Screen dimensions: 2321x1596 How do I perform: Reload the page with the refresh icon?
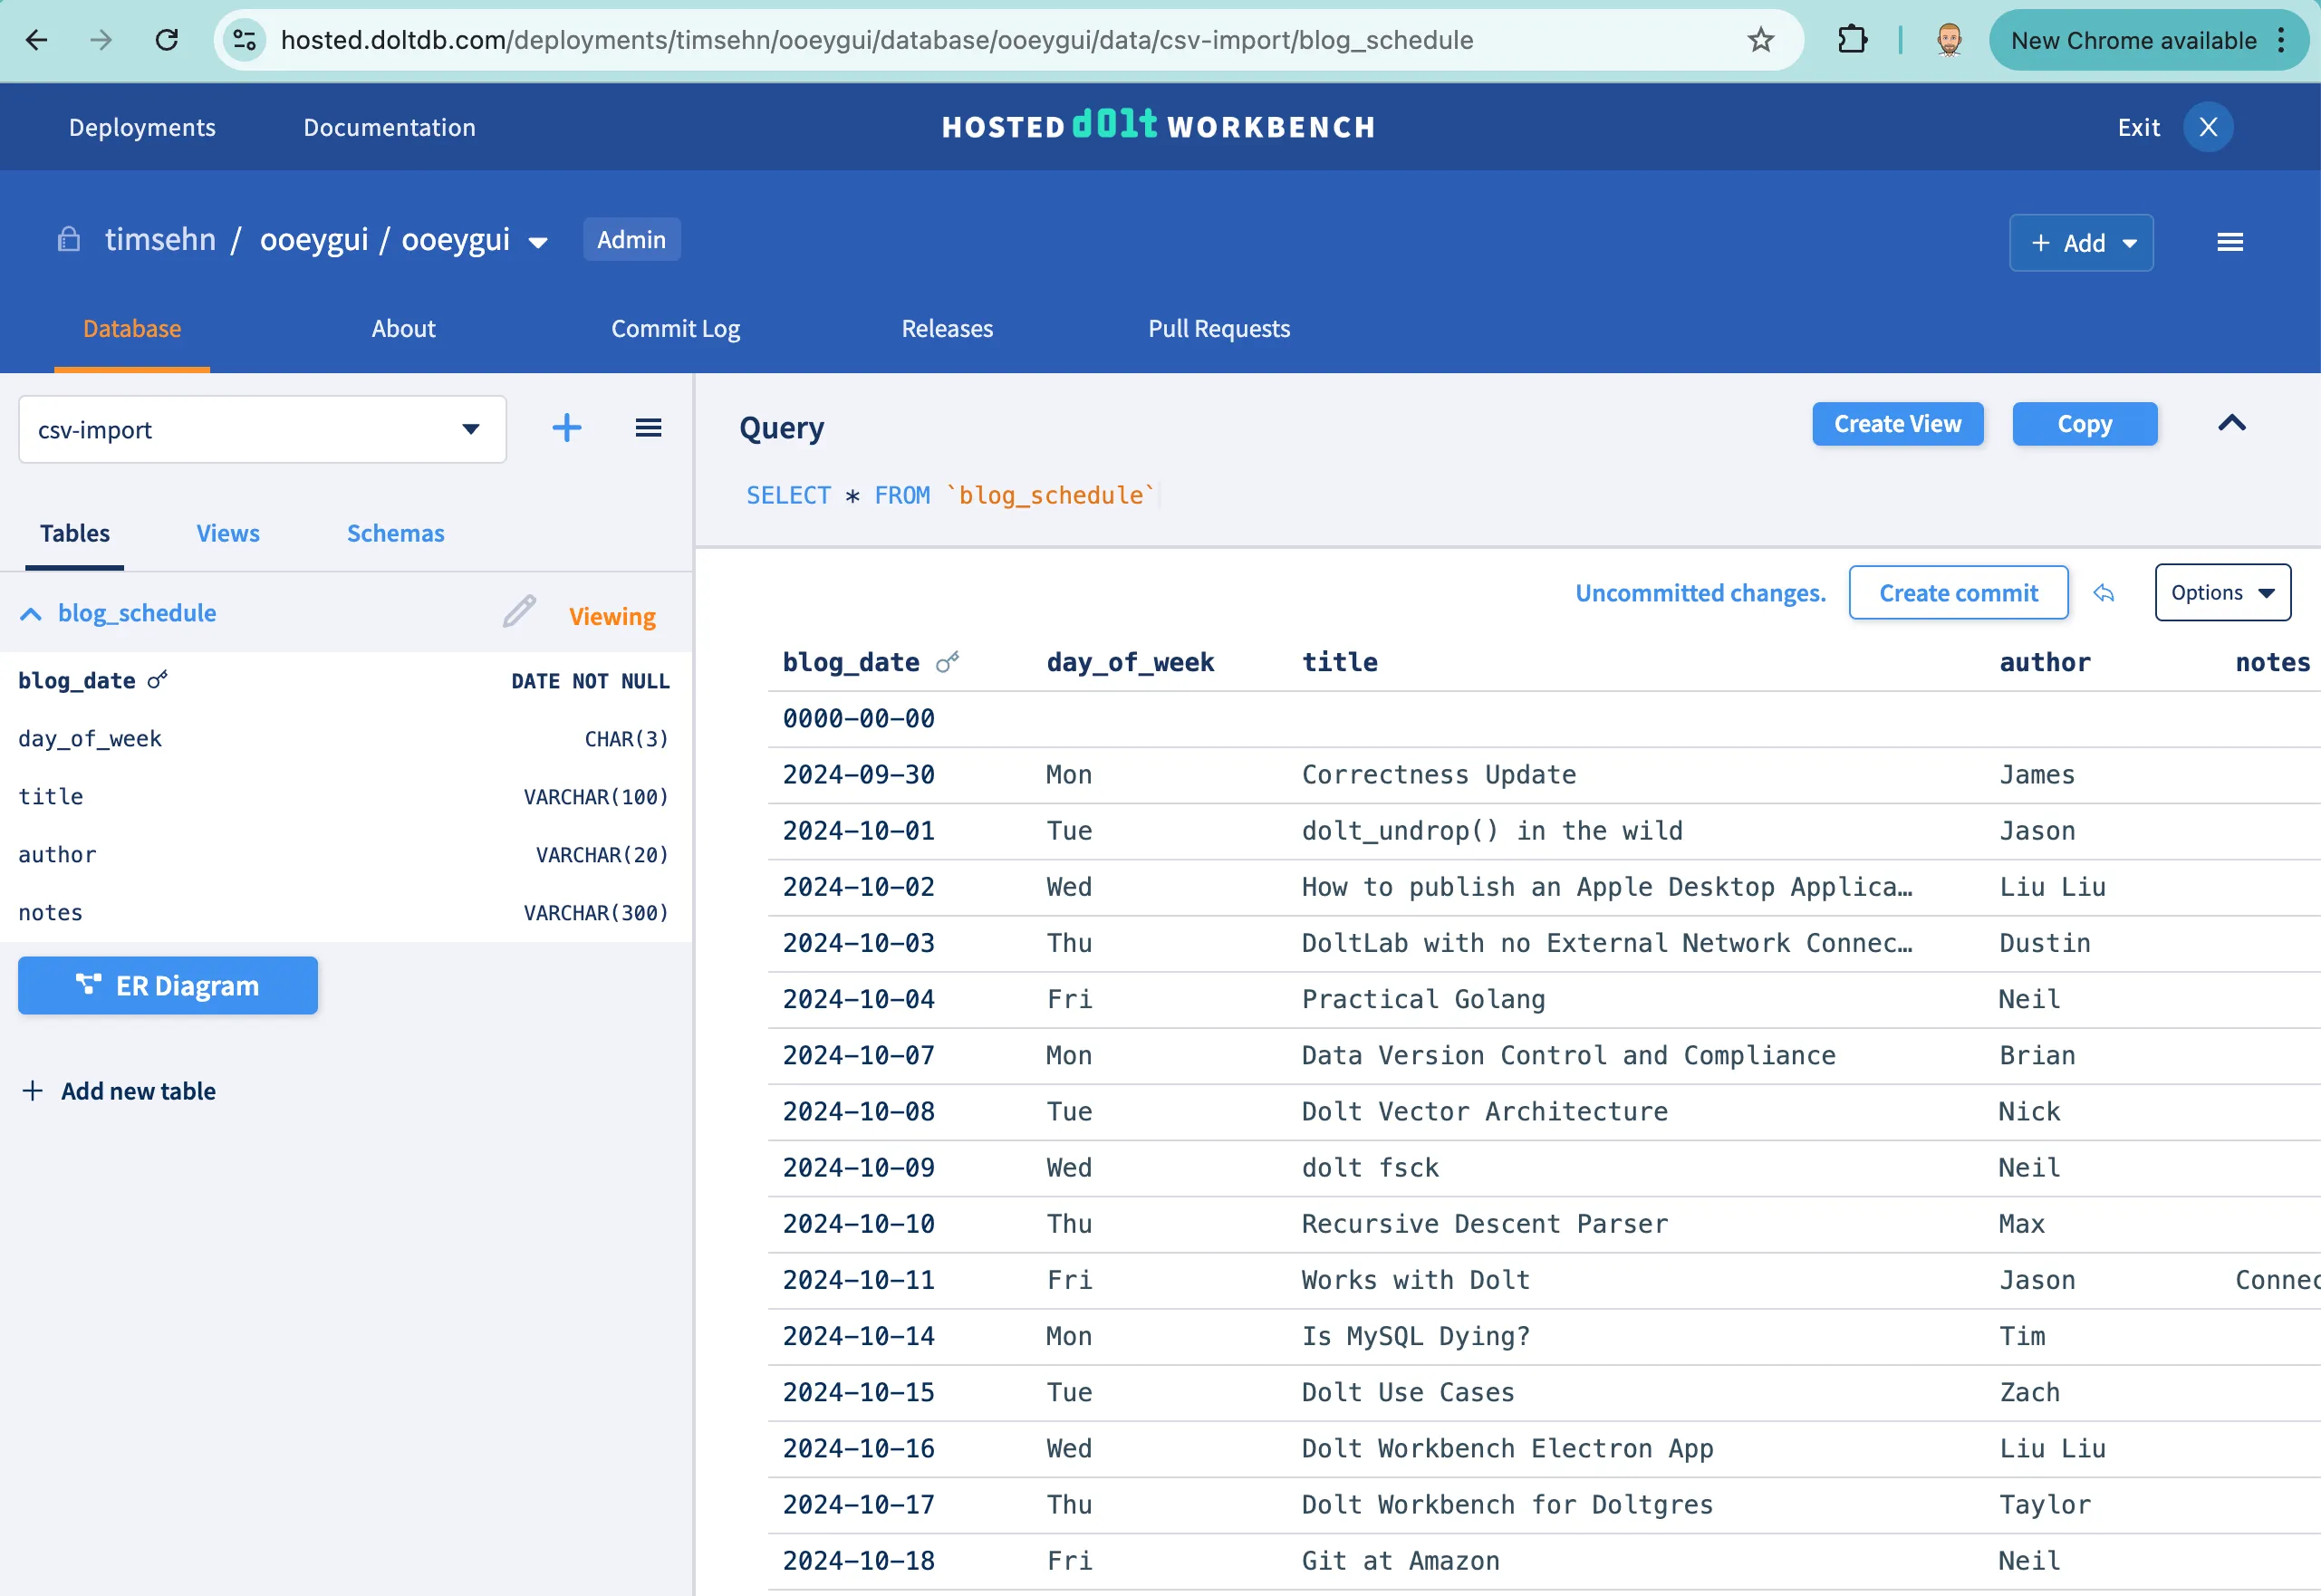[x=167, y=40]
